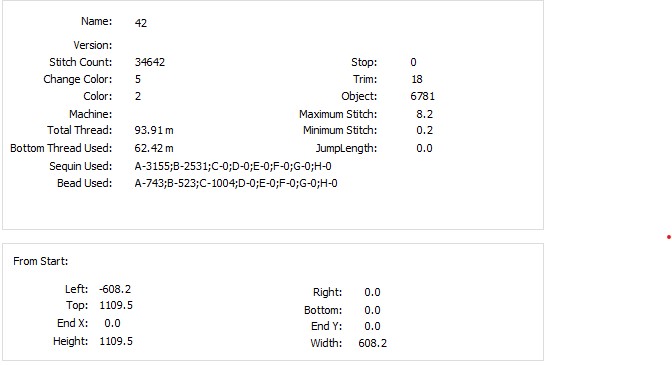
Task: Click the Left value -608.2
Action: click(115, 289)
